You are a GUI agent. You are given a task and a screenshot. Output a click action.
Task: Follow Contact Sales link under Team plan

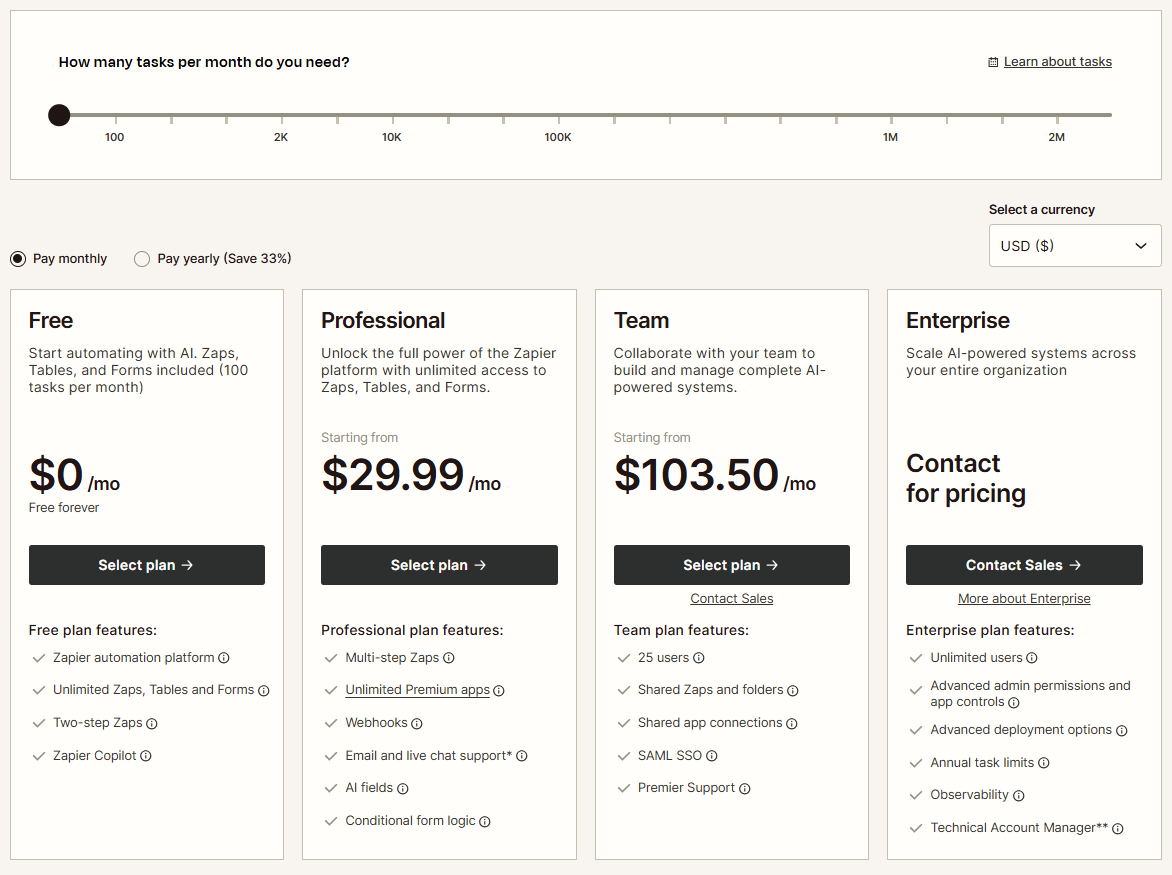click(x=732, y=599)
